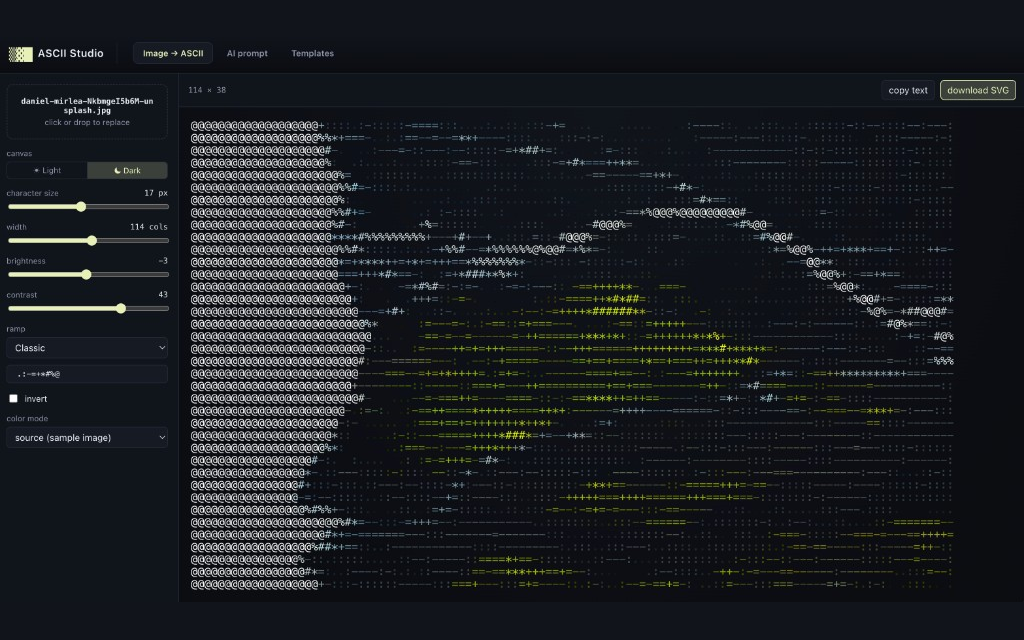Select the Light canvas option
This screenshot has width=1024, height=640.
[47, 170]
